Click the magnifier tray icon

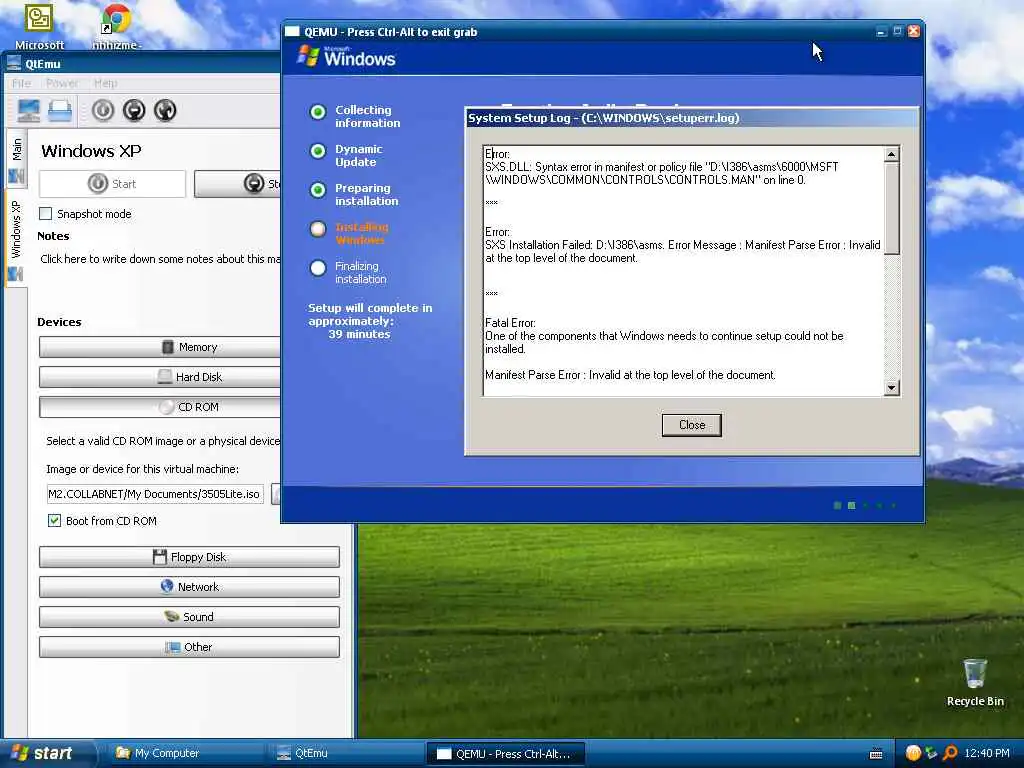(950, 753)
